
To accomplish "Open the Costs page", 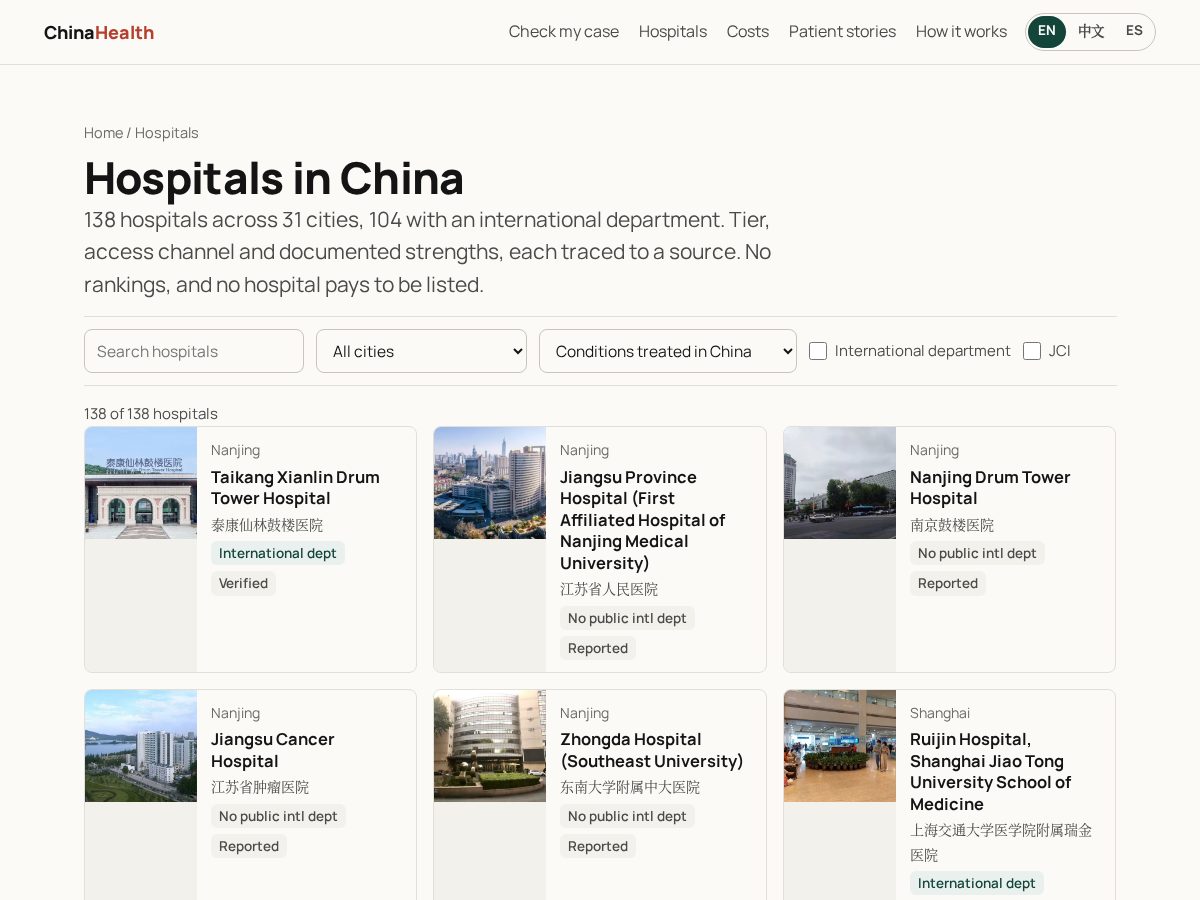I will (748, 32).
